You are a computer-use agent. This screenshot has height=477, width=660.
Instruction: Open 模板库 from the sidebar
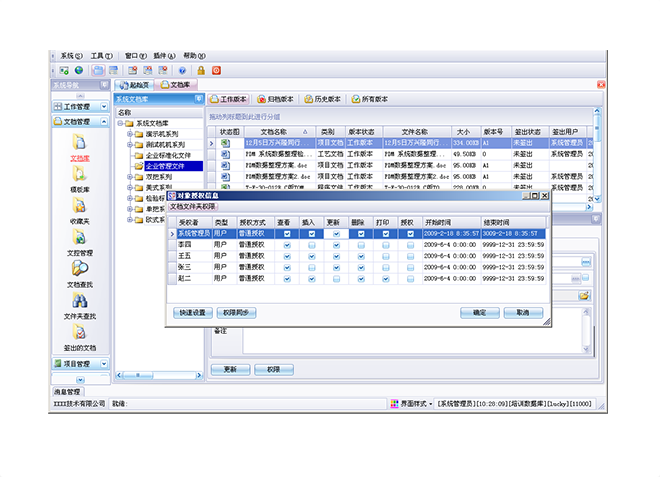79,176
